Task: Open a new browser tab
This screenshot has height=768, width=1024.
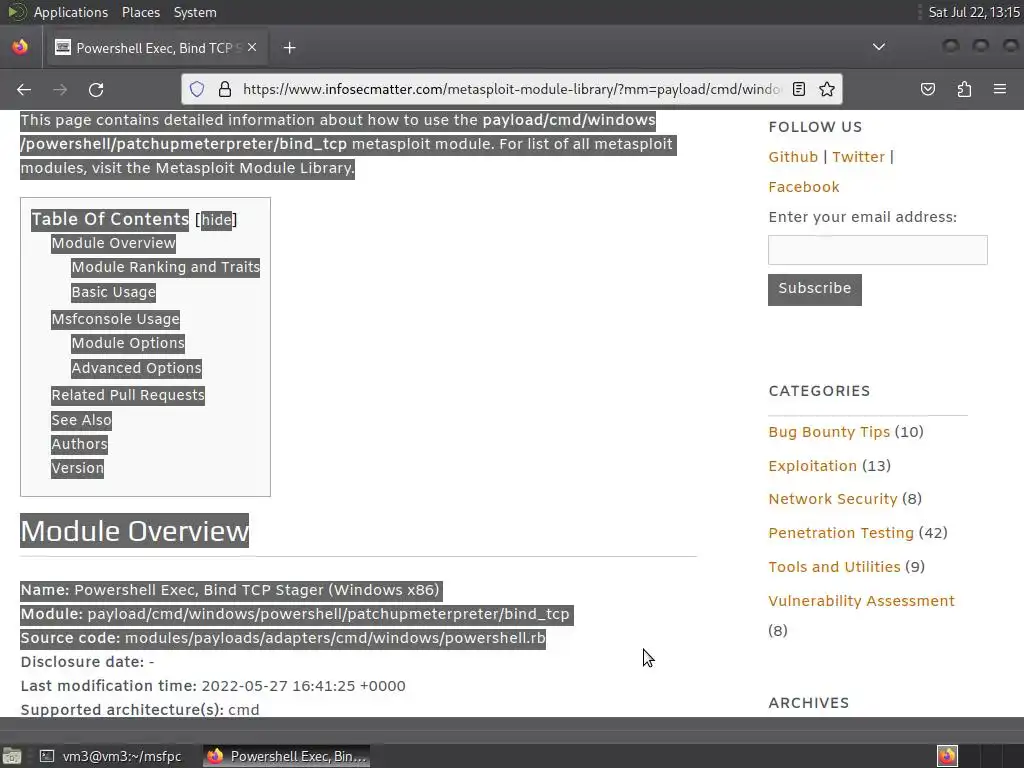Action: [x=289, y=48]
